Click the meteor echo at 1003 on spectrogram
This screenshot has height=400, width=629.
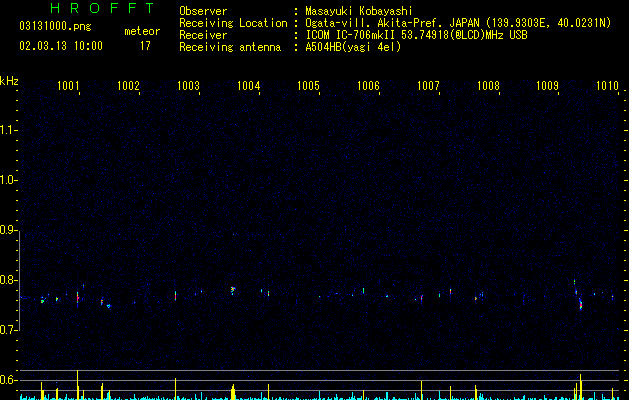175,296
